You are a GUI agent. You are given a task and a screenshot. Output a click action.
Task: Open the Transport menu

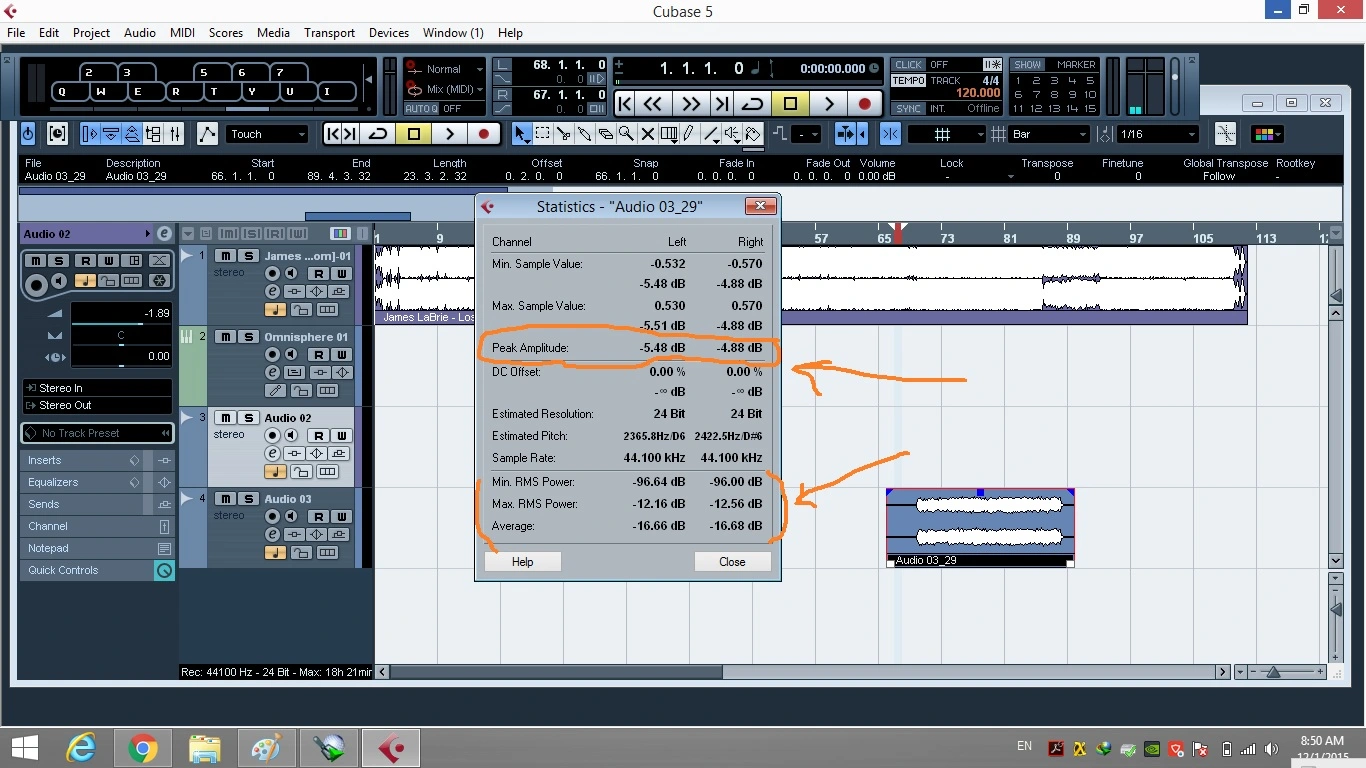tap(329, 32)
